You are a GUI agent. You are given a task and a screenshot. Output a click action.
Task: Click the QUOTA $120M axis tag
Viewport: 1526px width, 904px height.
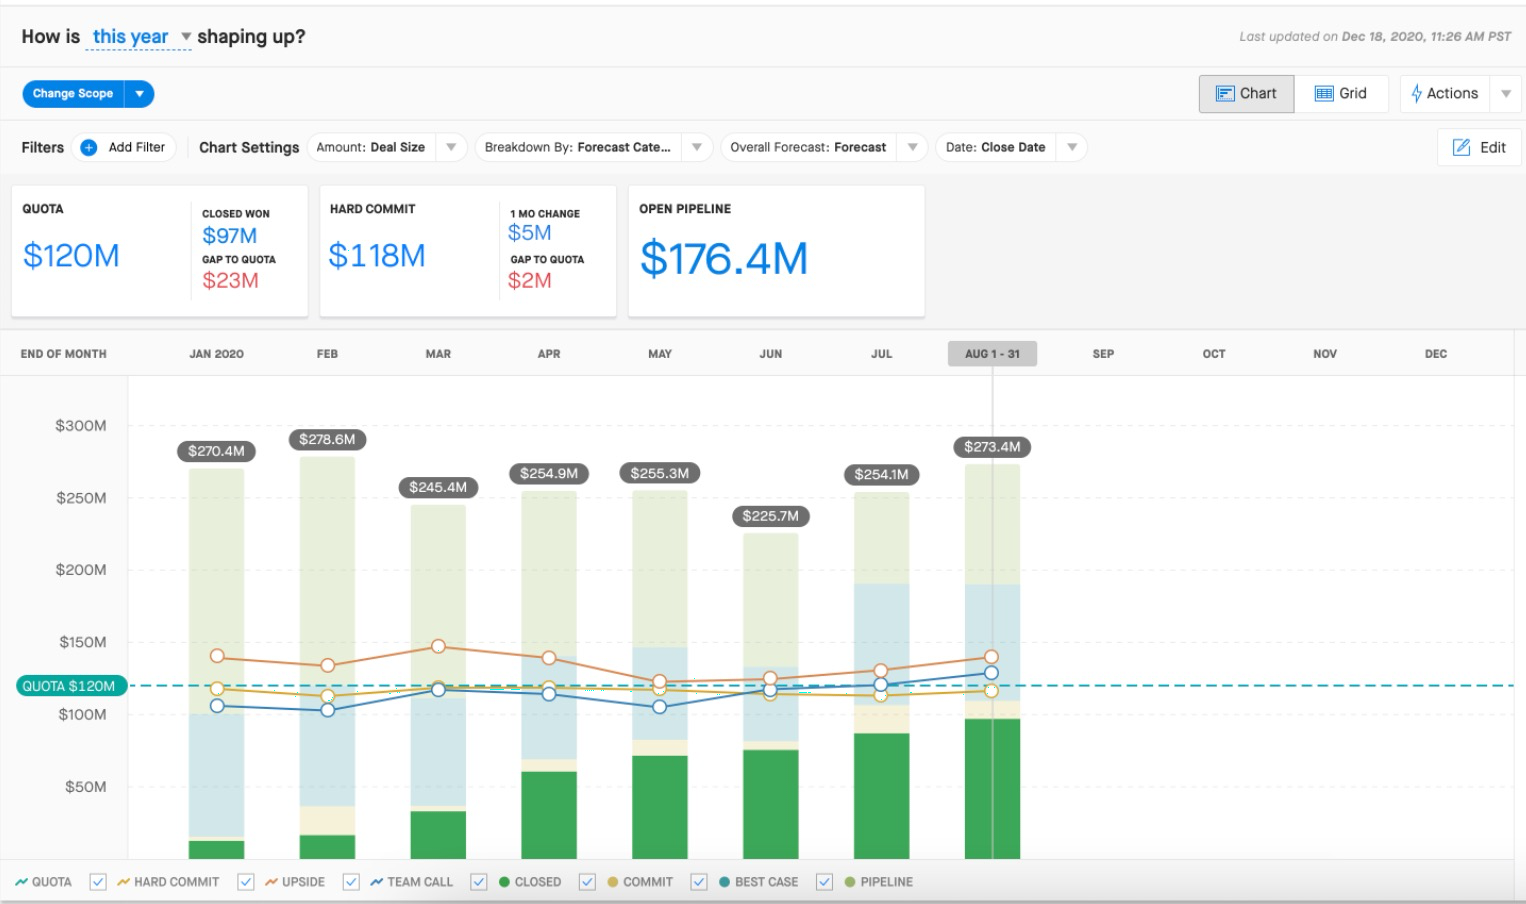(x=72, y=686)
